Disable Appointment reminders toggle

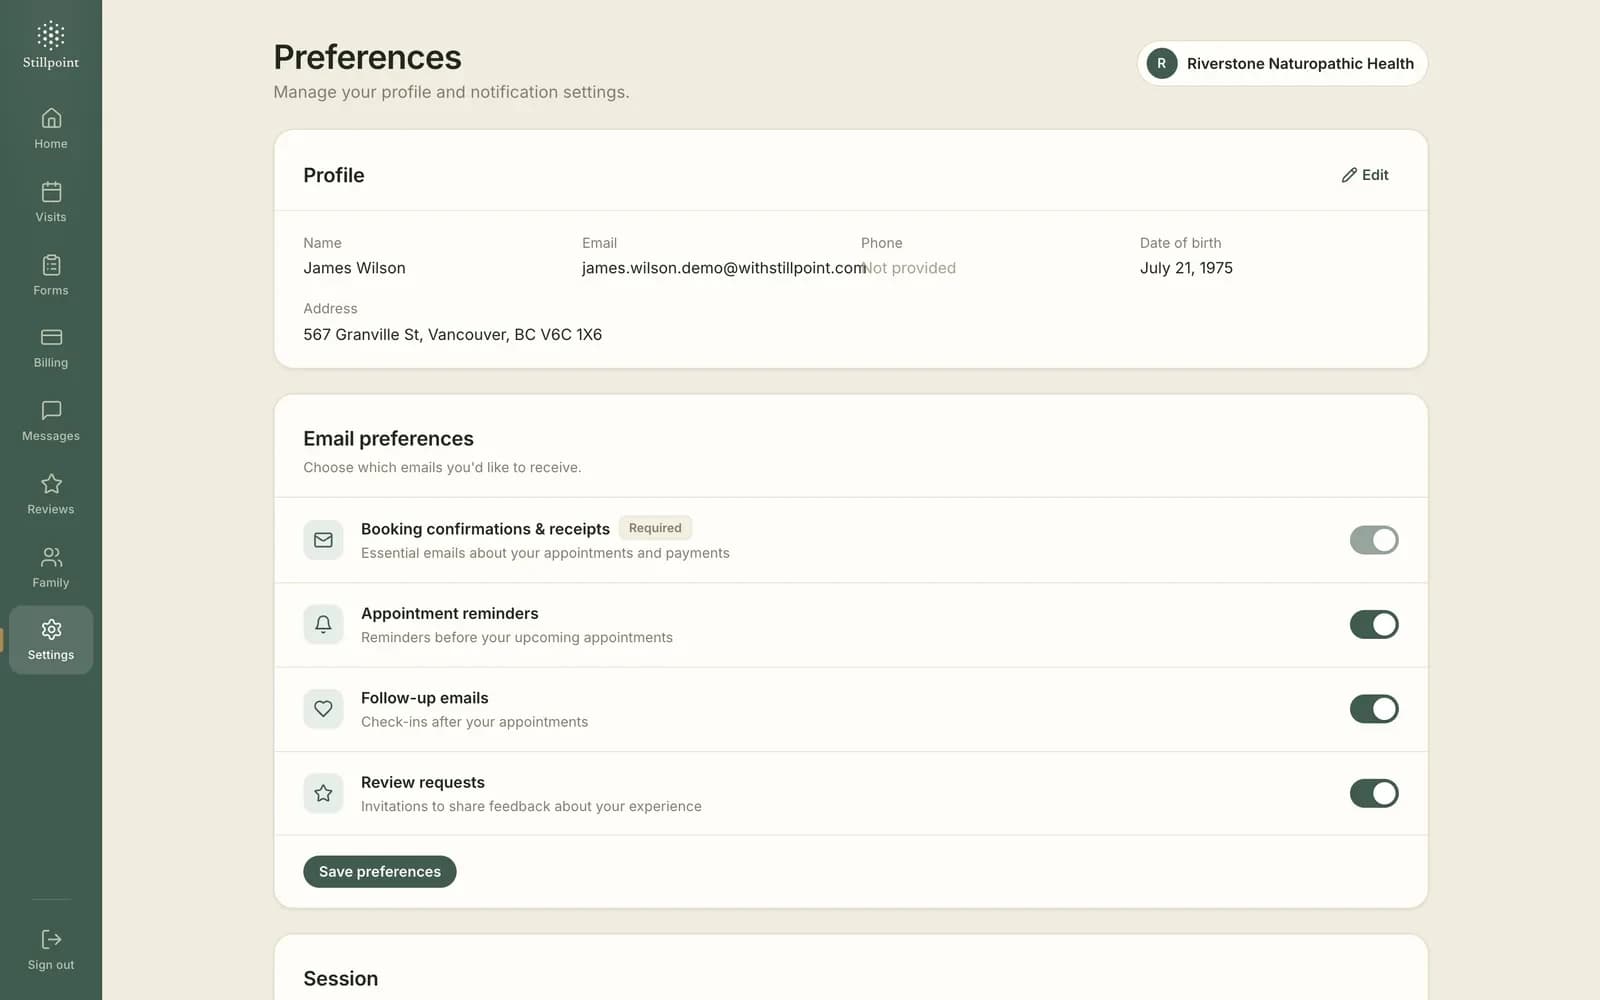point(1374,624)
